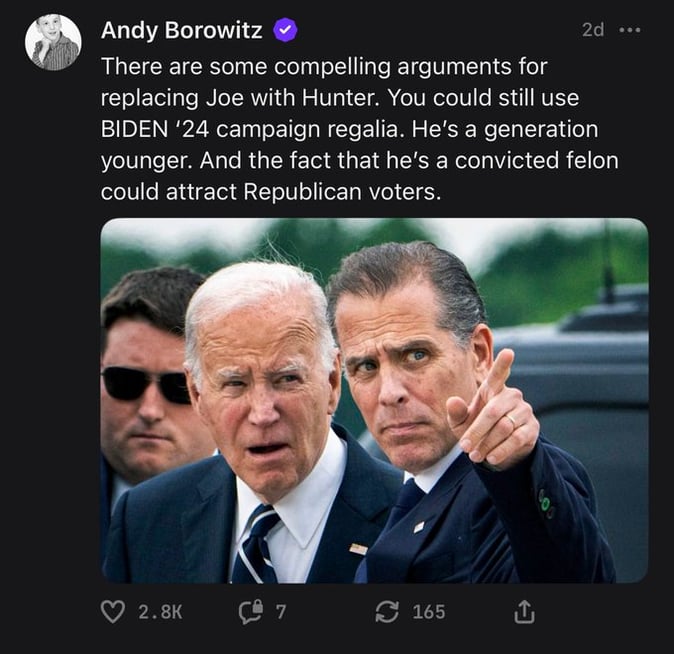Share the post with the upload arrow icon

coord(524,612)
